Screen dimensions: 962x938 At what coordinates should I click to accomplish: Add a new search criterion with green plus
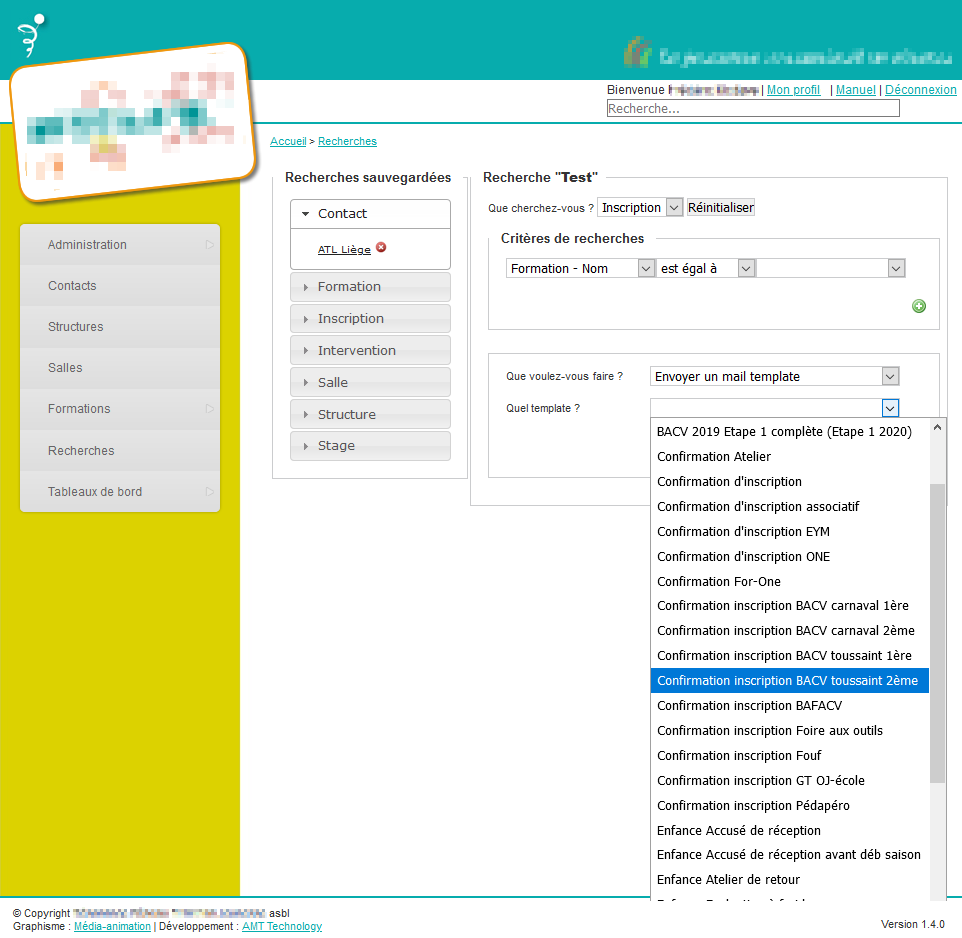pyautogui.click(x=918, y=306)
